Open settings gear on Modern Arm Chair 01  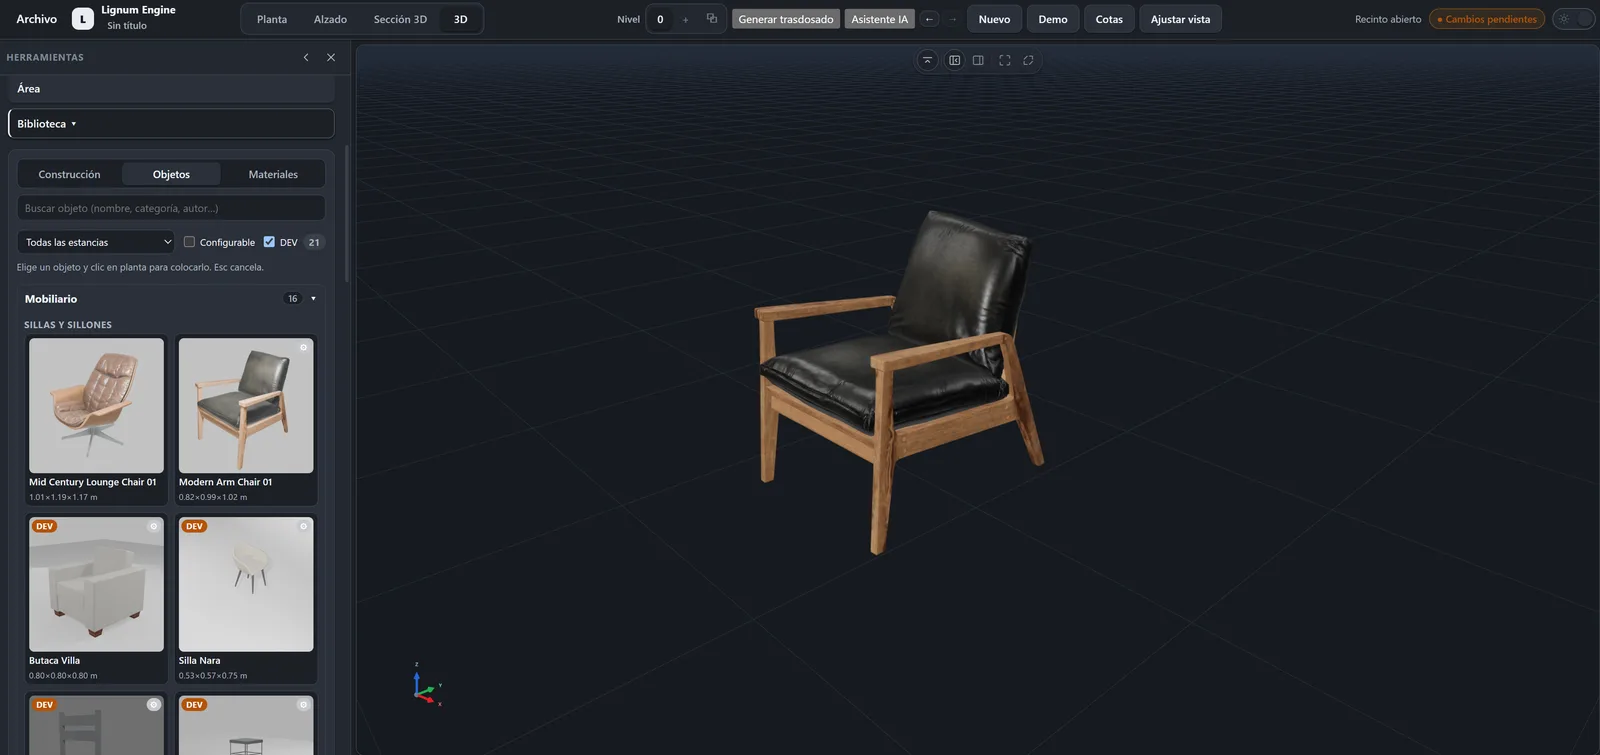(x=304, y=348)
